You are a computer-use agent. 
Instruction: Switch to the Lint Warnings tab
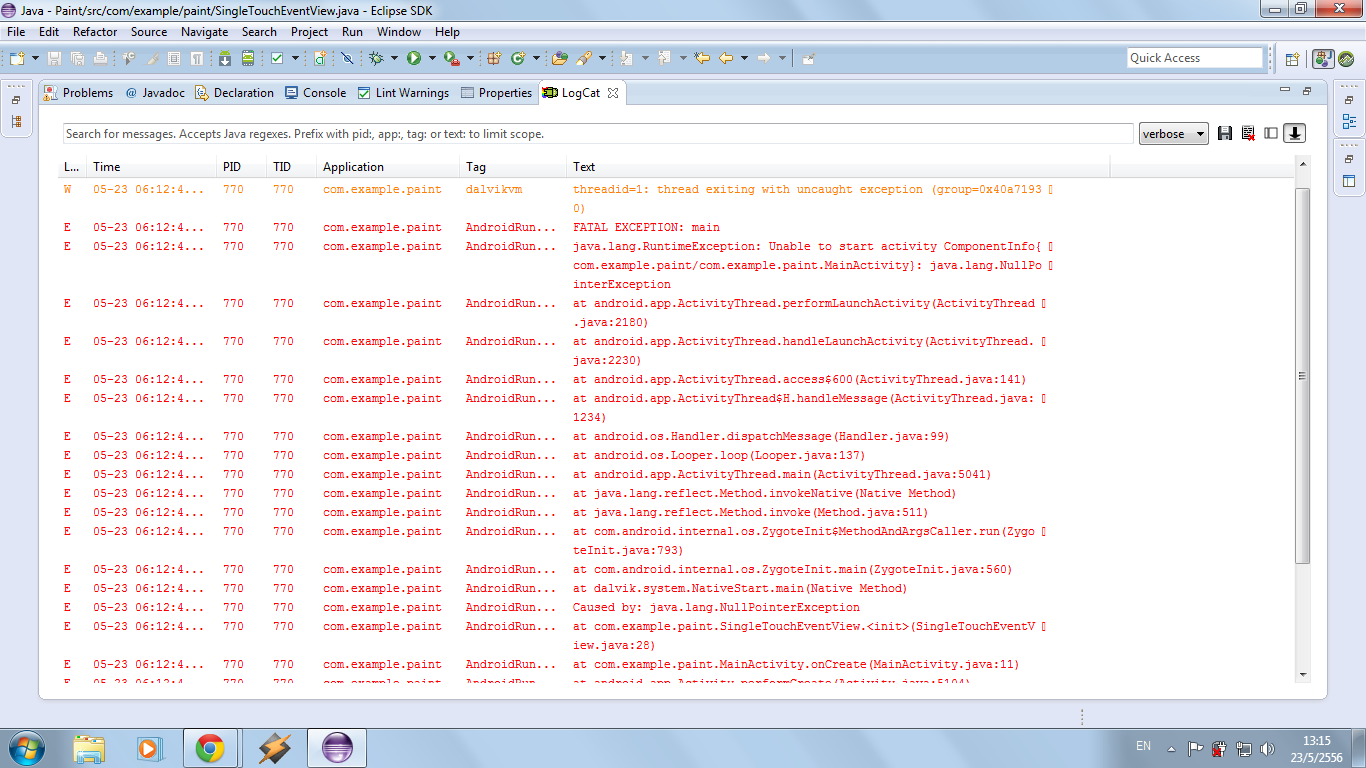point(403,93)
